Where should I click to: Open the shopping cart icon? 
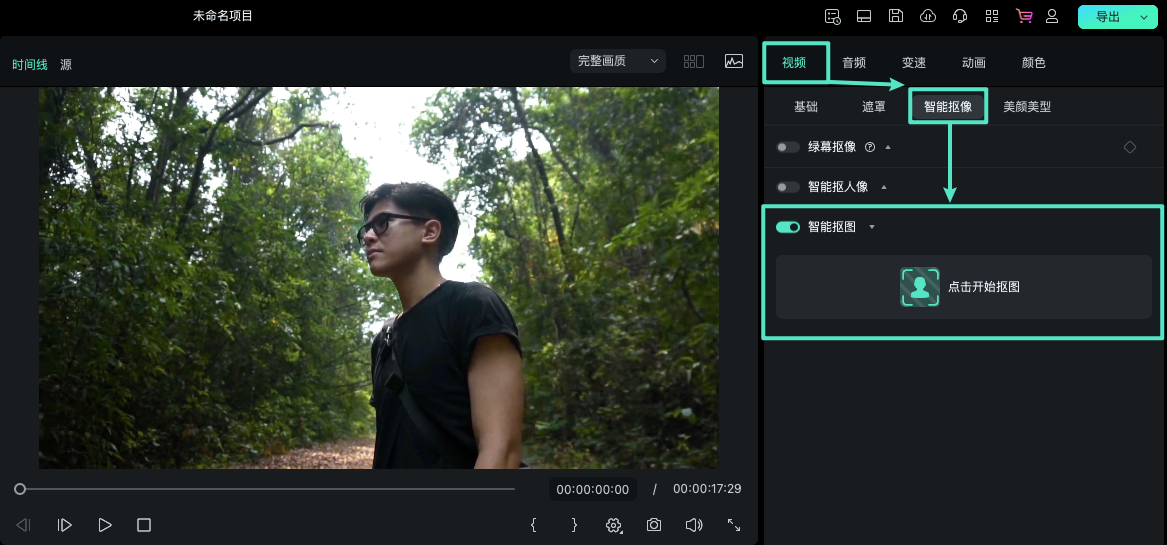click(x=1024, y=16)
